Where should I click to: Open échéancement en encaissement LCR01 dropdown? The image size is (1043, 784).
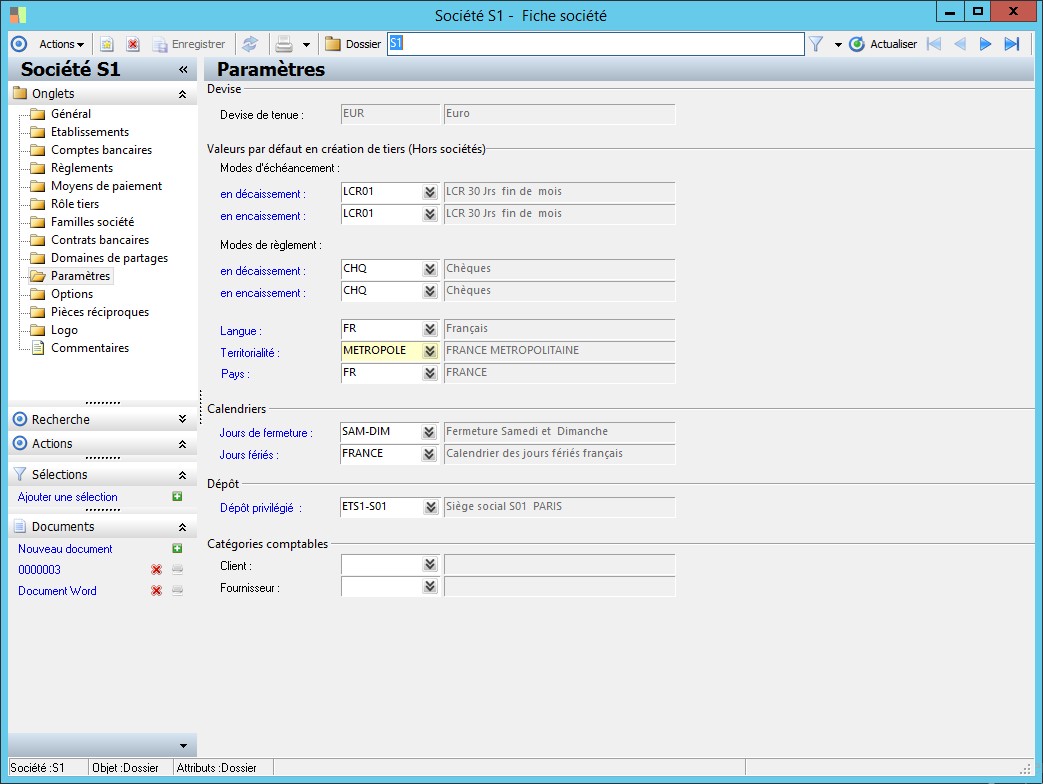(x=430, y=214)
